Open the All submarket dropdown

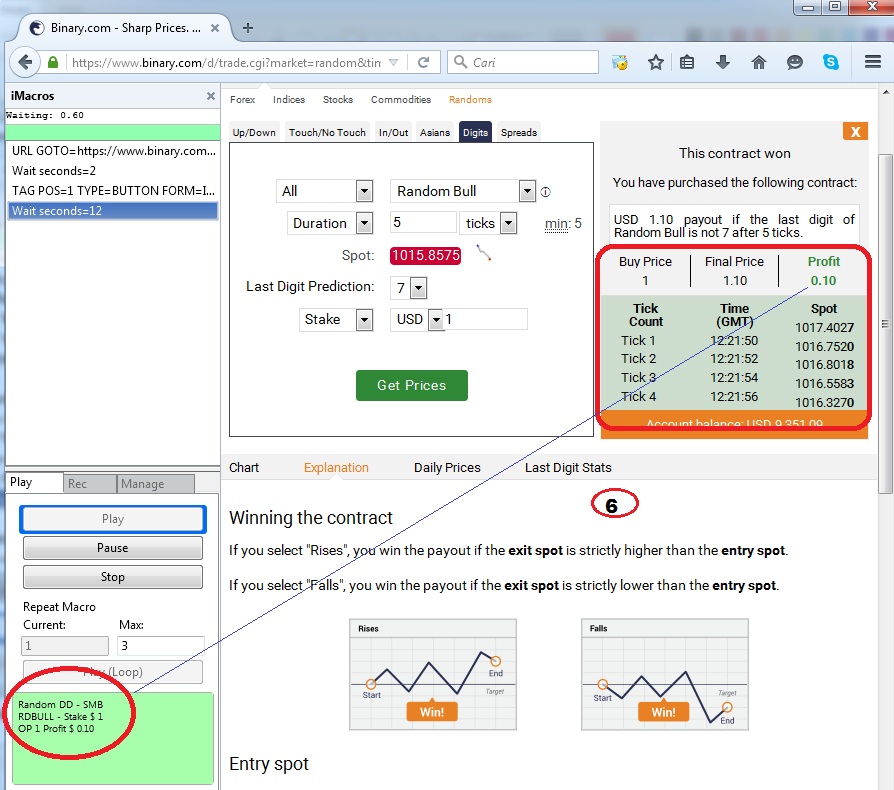click(324, 191)
